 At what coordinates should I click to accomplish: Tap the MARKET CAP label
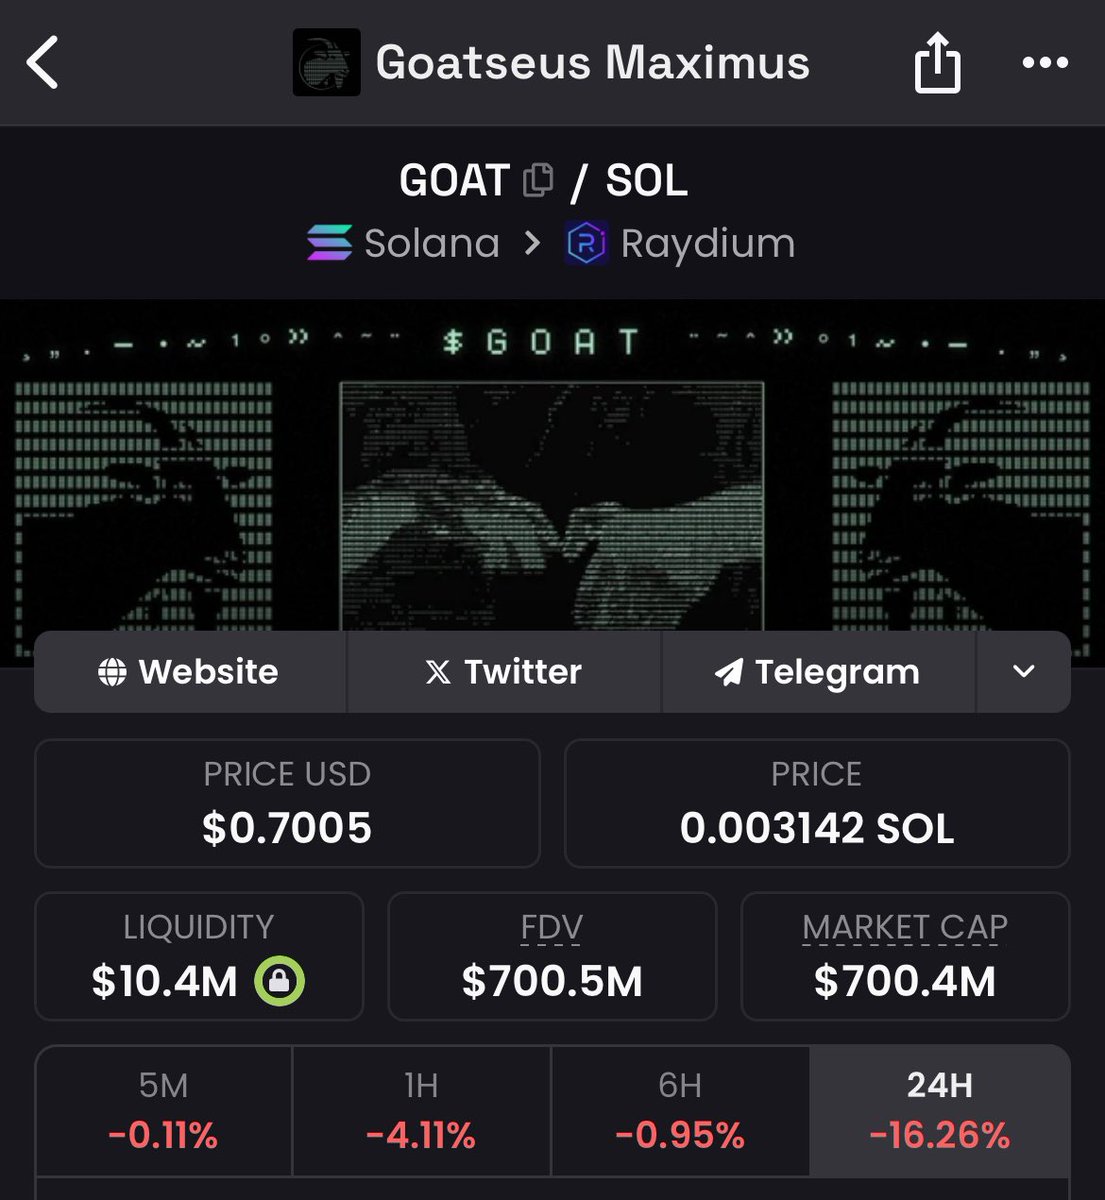pyautogui.click(x=905, y=928)
